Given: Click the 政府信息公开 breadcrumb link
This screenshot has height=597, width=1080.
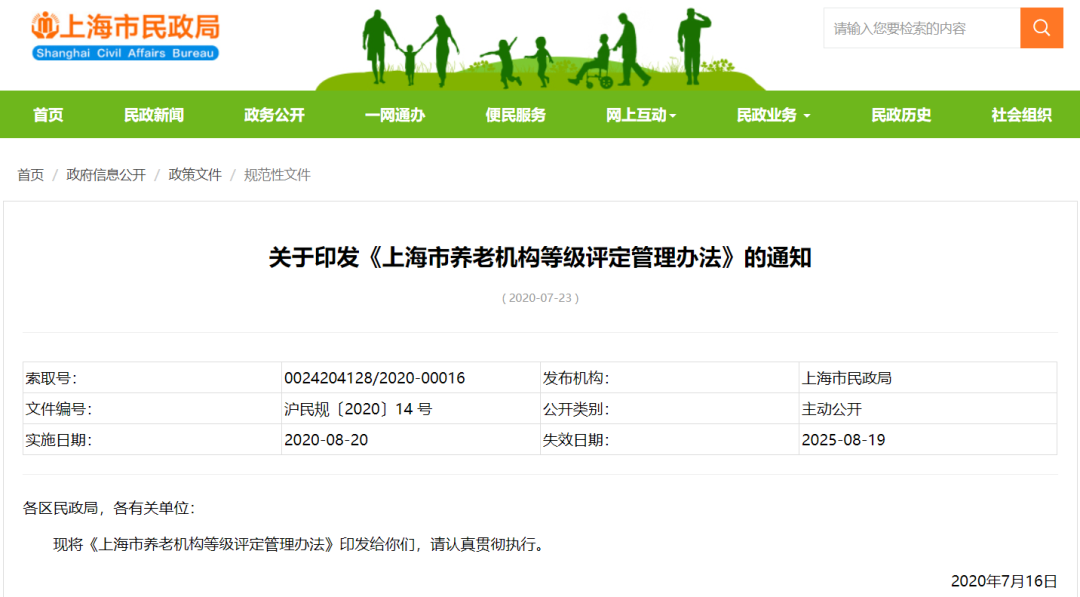Looking at the screenshot, I should click(106, 175).
